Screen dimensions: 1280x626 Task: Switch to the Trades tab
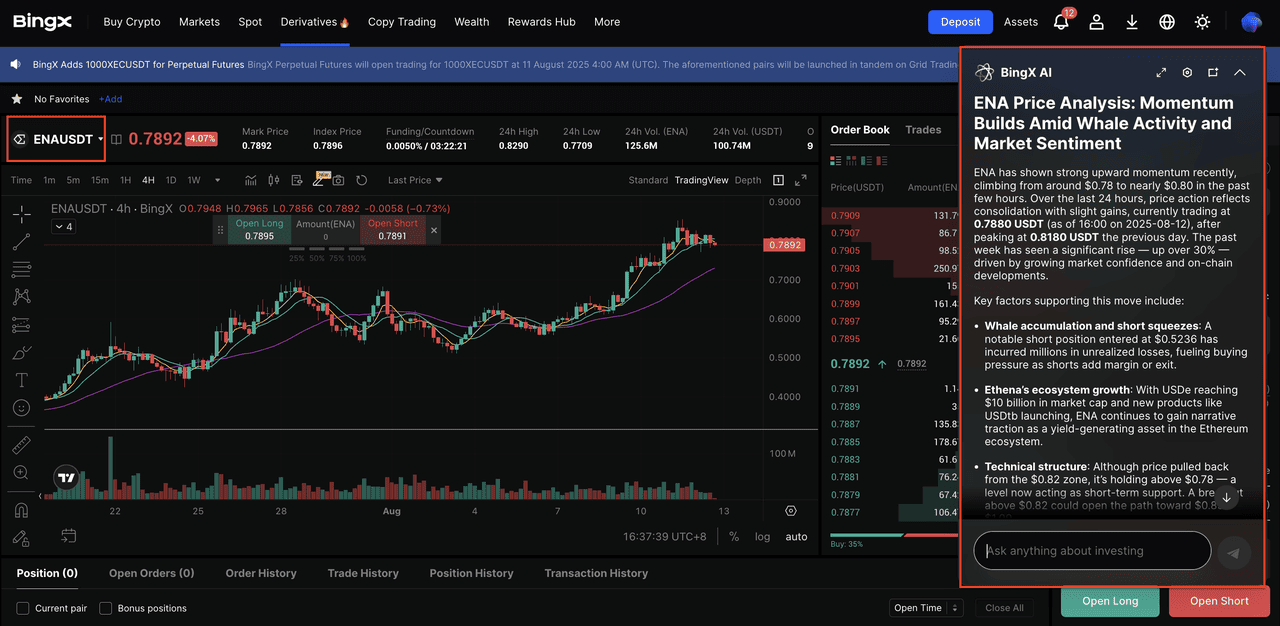923,130
